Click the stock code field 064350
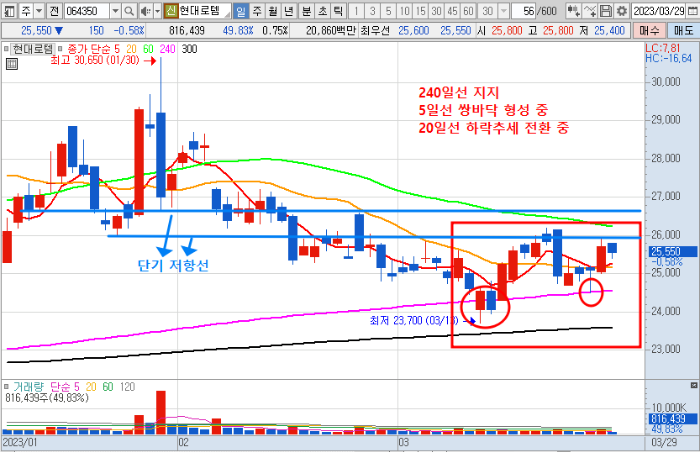The width and height of the screenshot is (700, 452). pyautogui.click(x=87, y=11)
